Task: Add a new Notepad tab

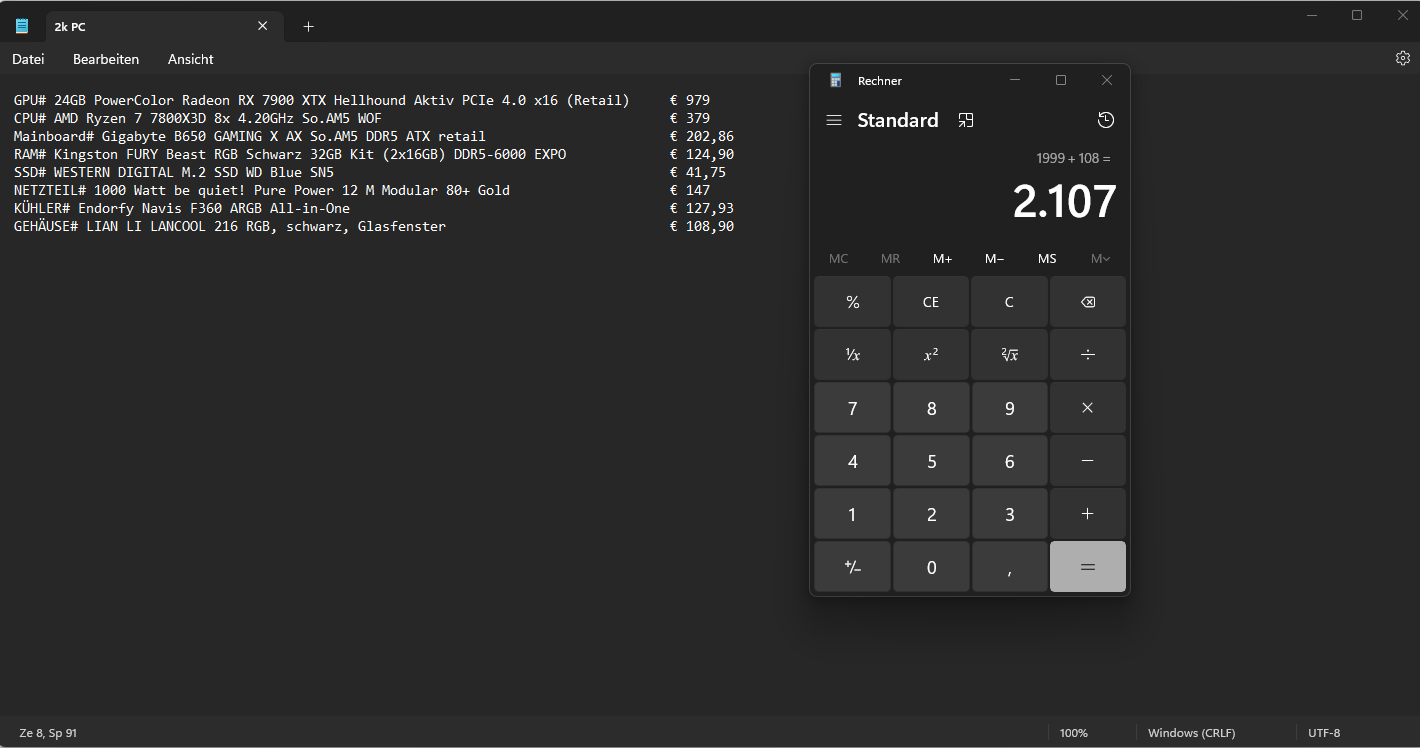Action: [x=308, y=27]
